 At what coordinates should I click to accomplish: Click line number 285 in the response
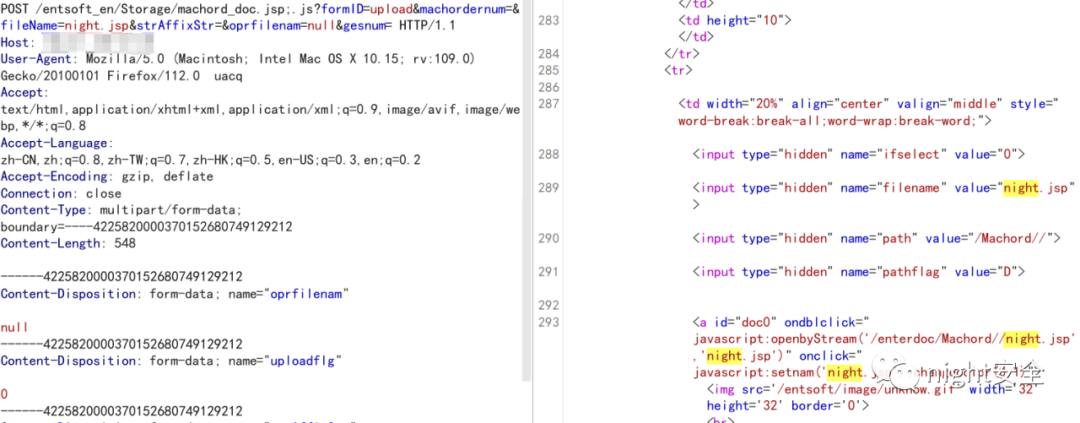click(x=549, y=70)
